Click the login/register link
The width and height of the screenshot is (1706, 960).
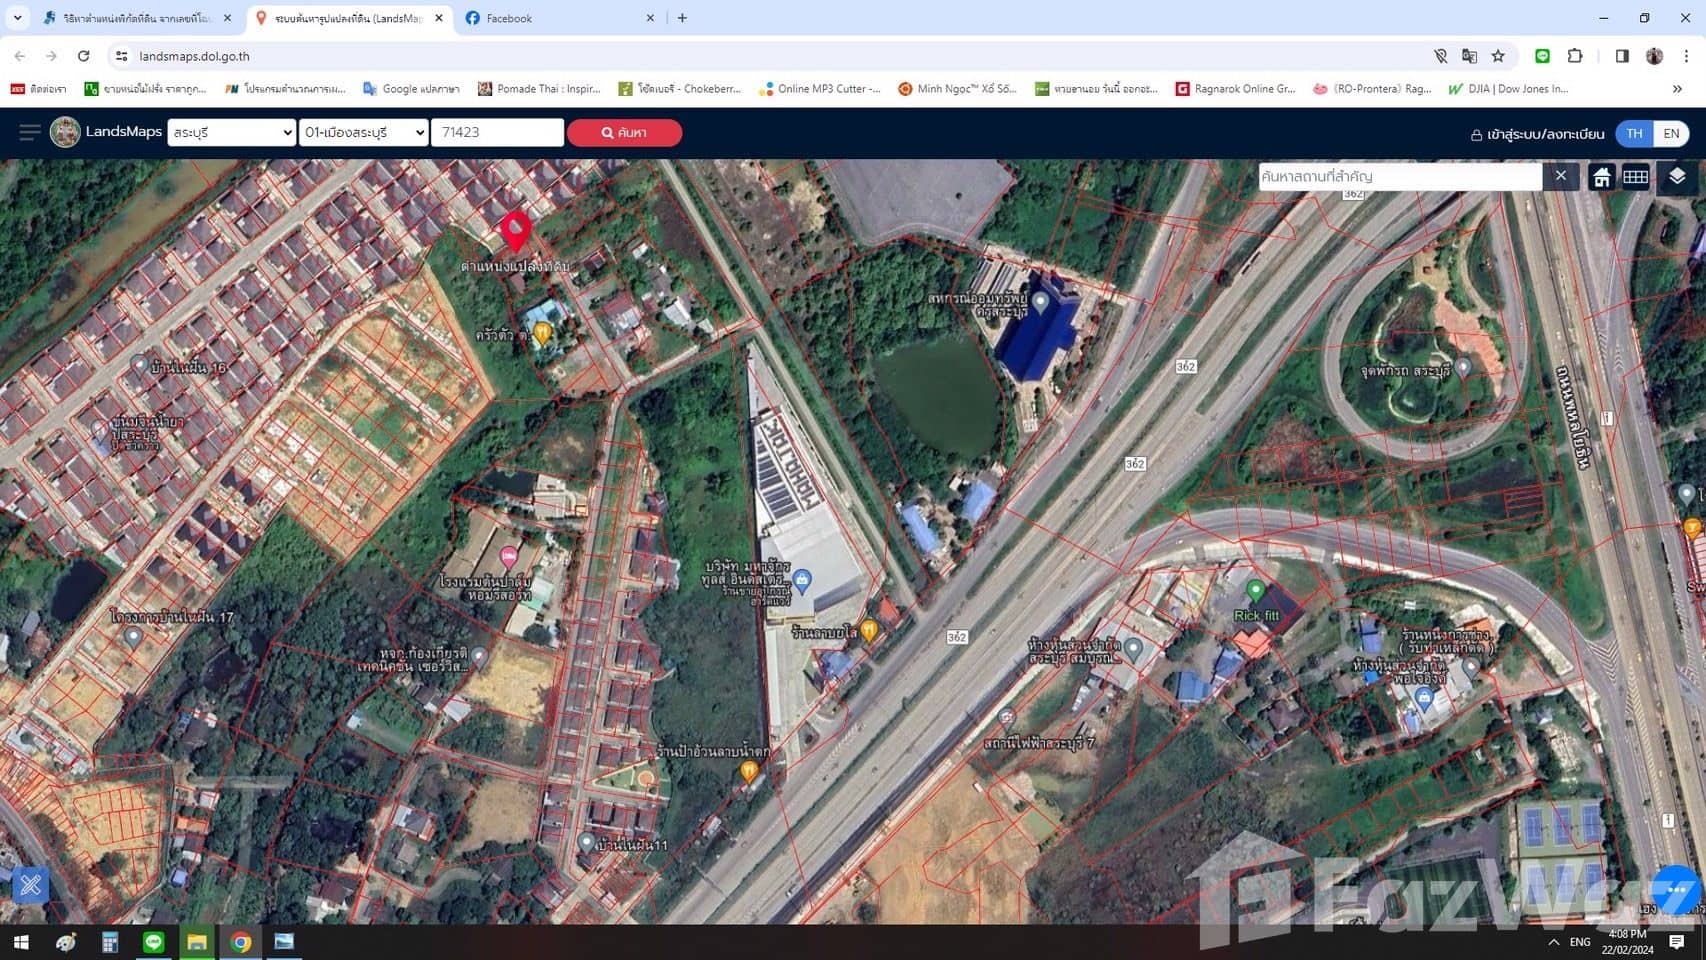[1537, 134]
